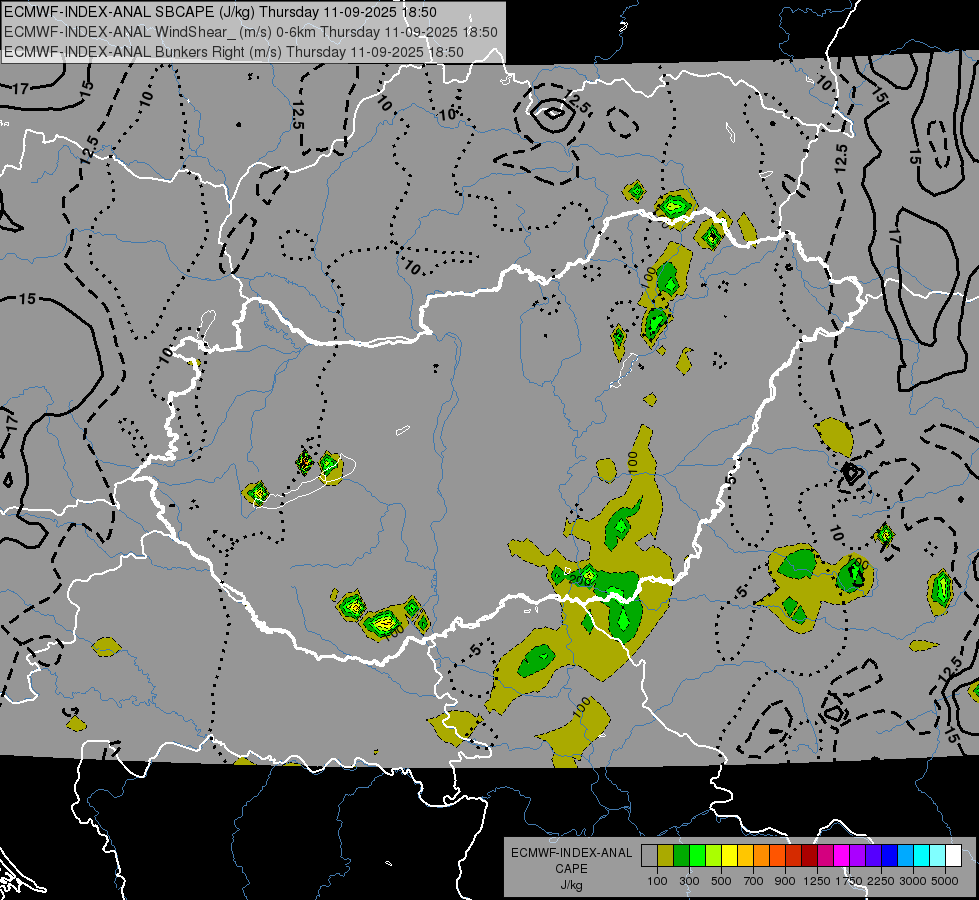
Task: Click the SBCAPE title line in the header
Action: pos(220,12)
